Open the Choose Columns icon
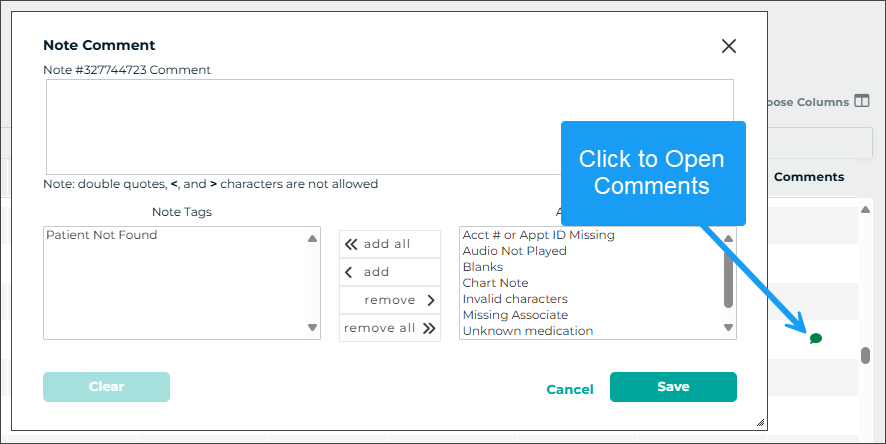The height and width of the screenshot is (444, 886). coord(861,101)
